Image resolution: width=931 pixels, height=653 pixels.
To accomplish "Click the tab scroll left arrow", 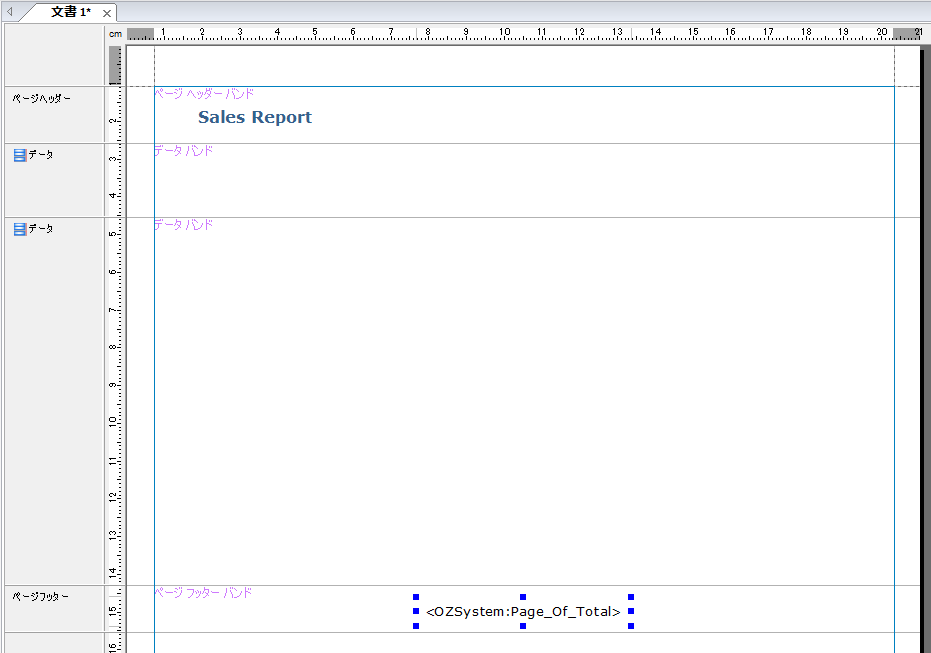I will tap(10, 12).
